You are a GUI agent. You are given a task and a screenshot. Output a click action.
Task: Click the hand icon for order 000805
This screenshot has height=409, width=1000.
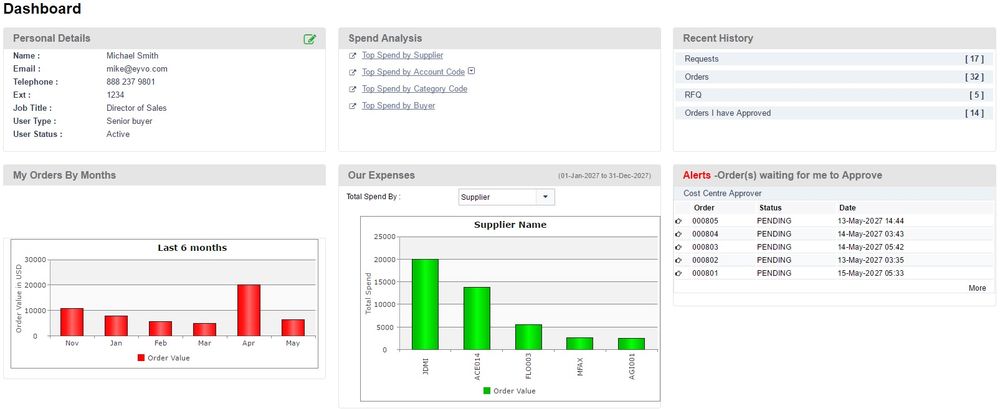[679, 220]
